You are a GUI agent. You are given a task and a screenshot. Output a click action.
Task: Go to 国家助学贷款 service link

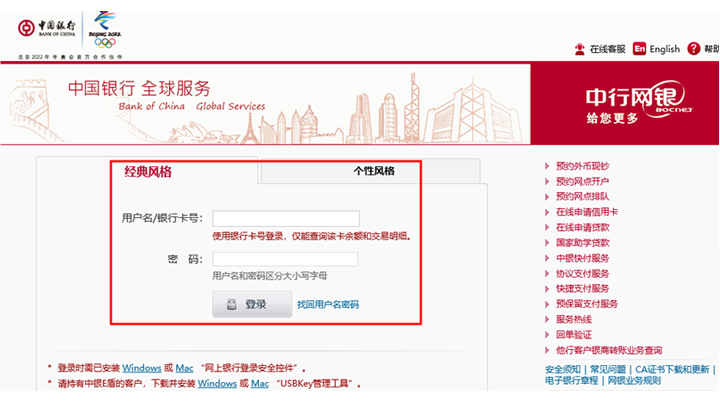coord(582,243)
